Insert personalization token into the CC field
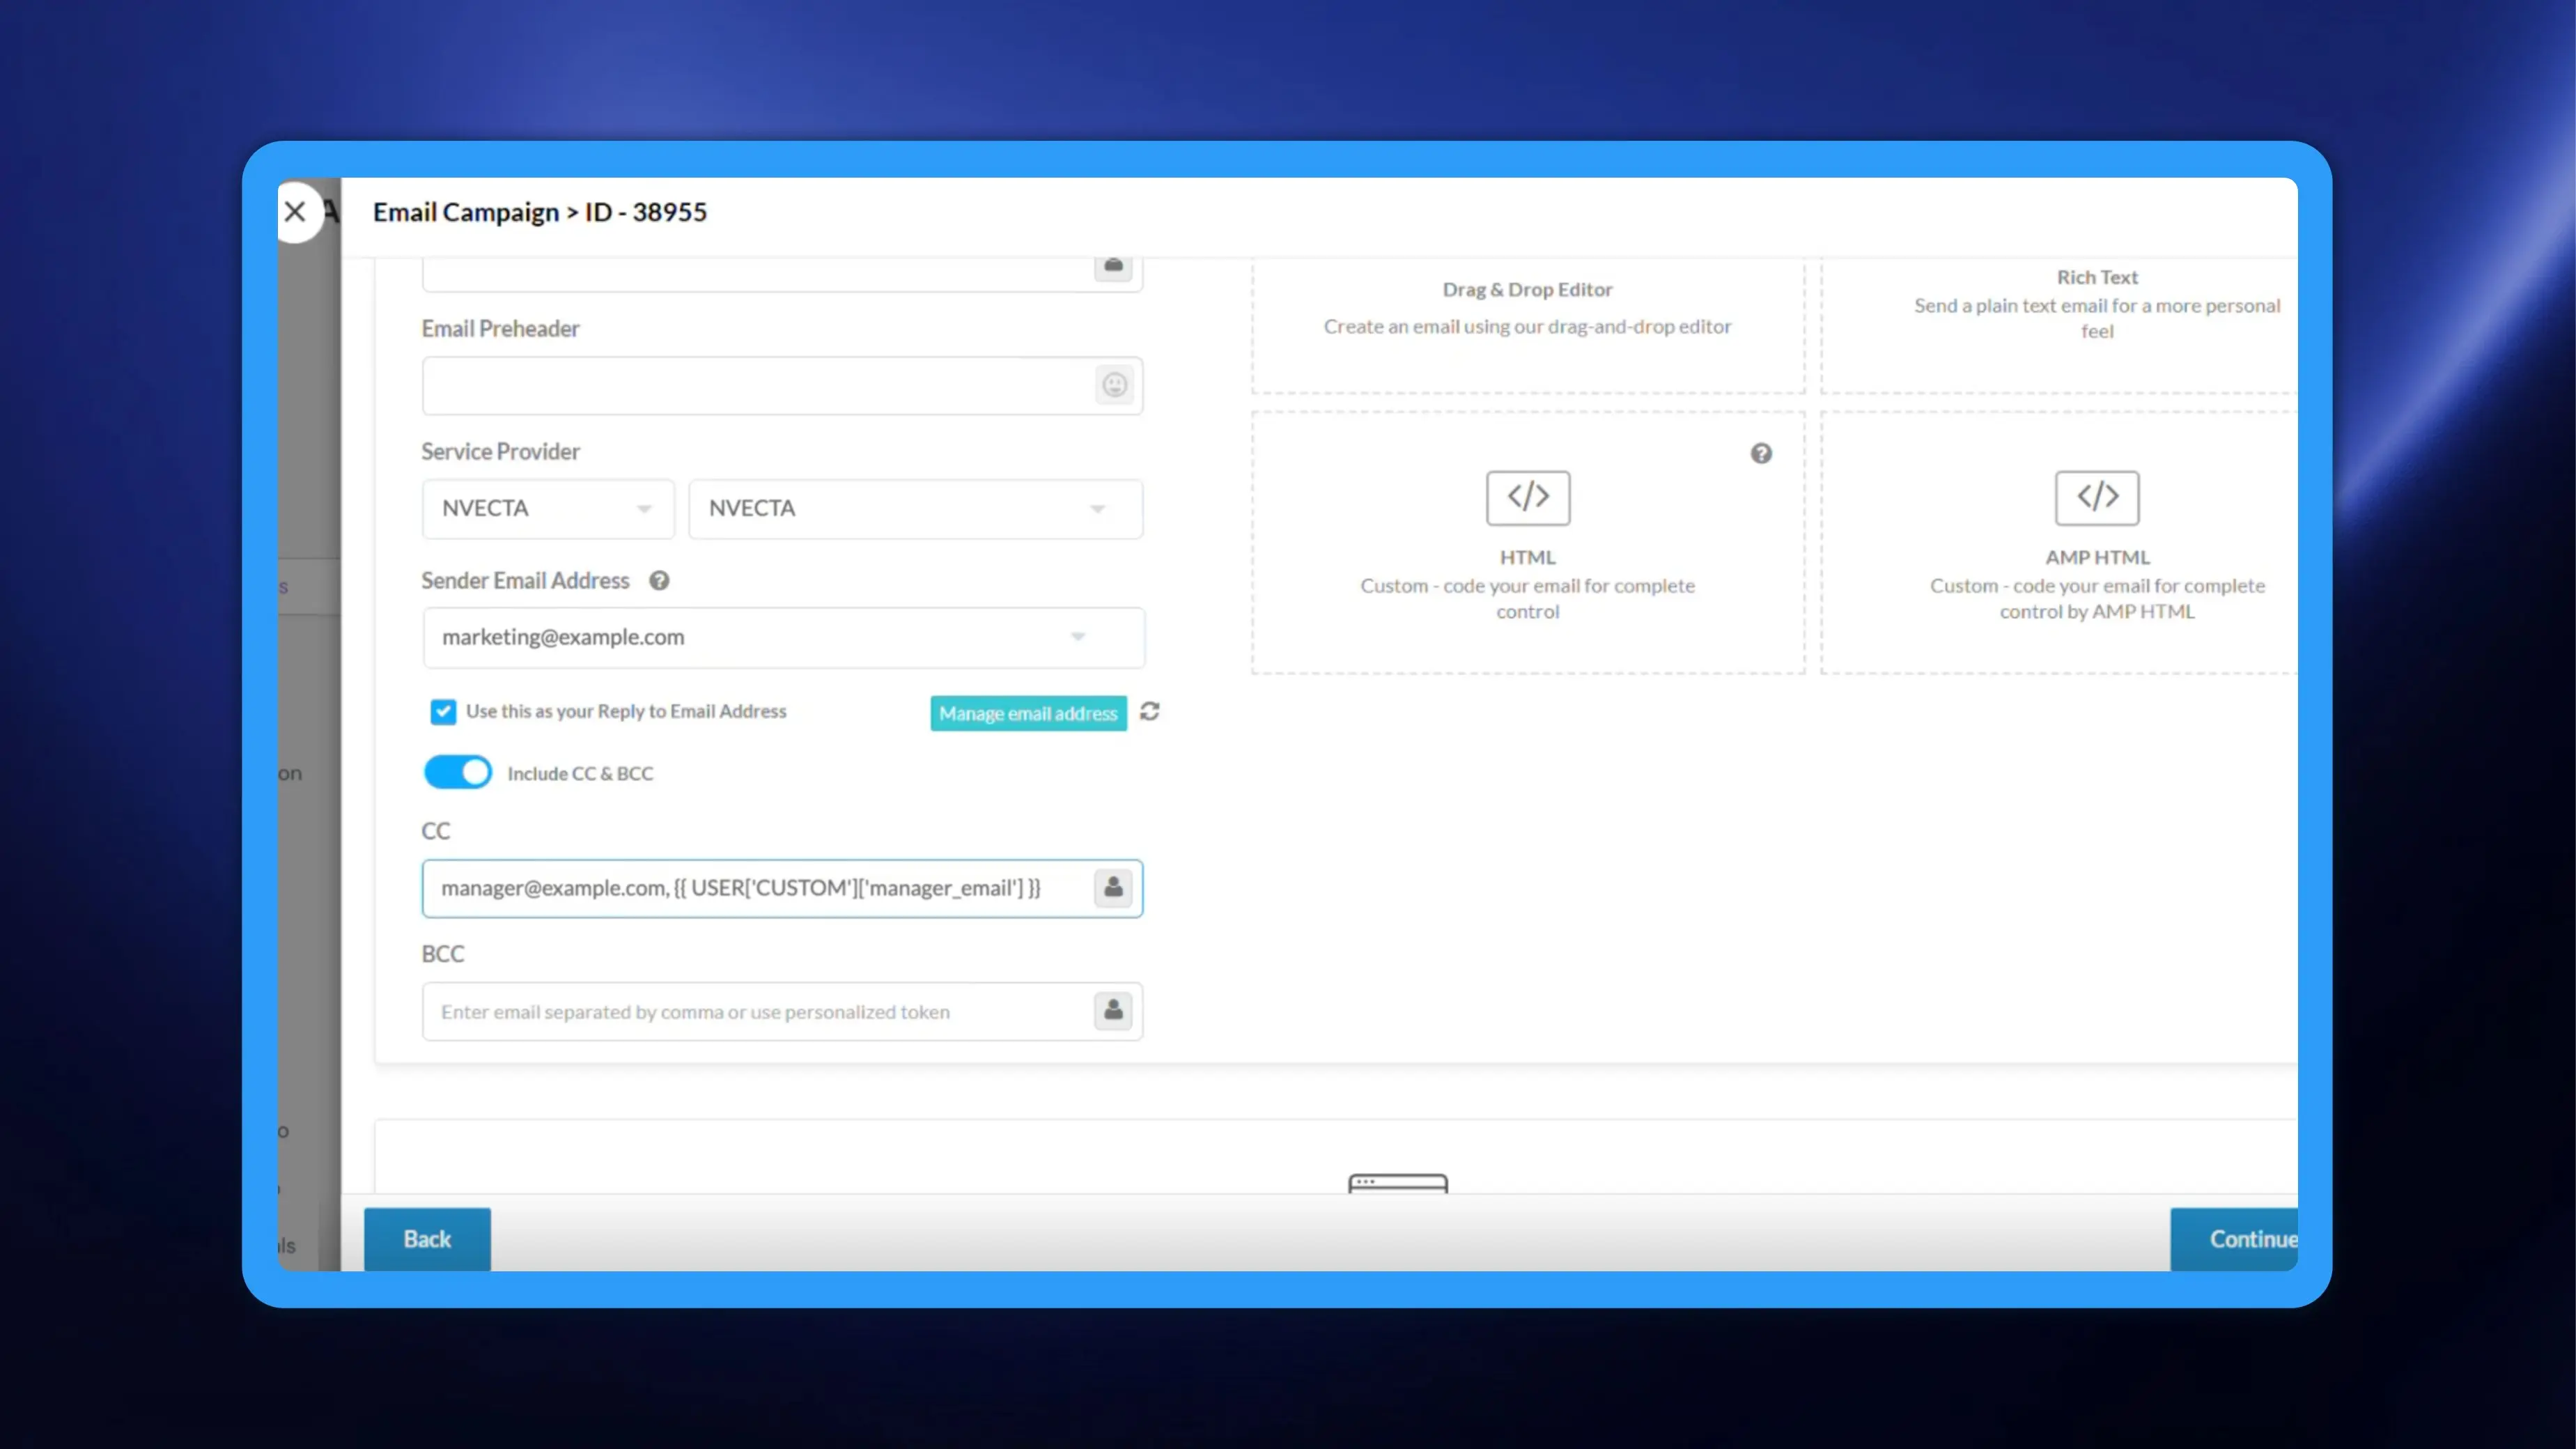The image size is (2576, 1449). pyautogui.click(x=1113, y=887)
